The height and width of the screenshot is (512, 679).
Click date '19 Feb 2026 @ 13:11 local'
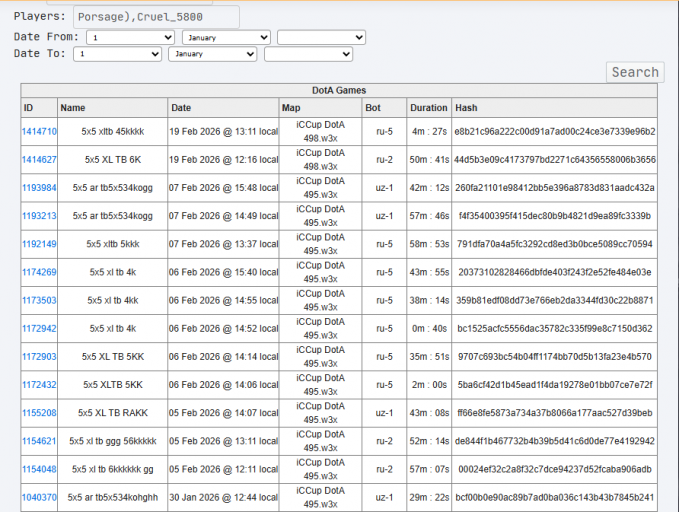tap(223, 132)
